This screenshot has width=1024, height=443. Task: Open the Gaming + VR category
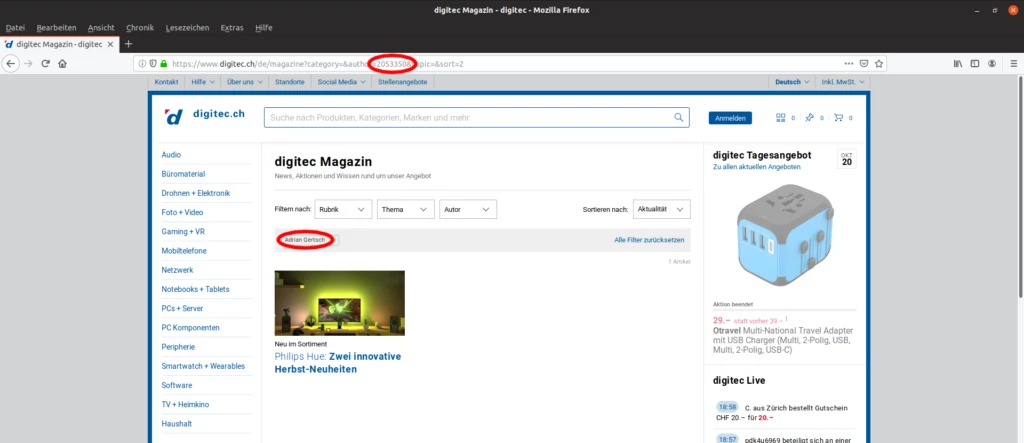[x=183, y=231]
